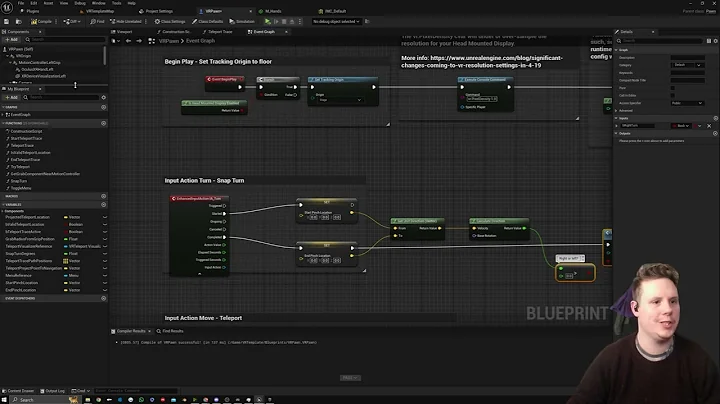
Task: Switch to the Project Settings tab
Action: (x=156, y=11)
